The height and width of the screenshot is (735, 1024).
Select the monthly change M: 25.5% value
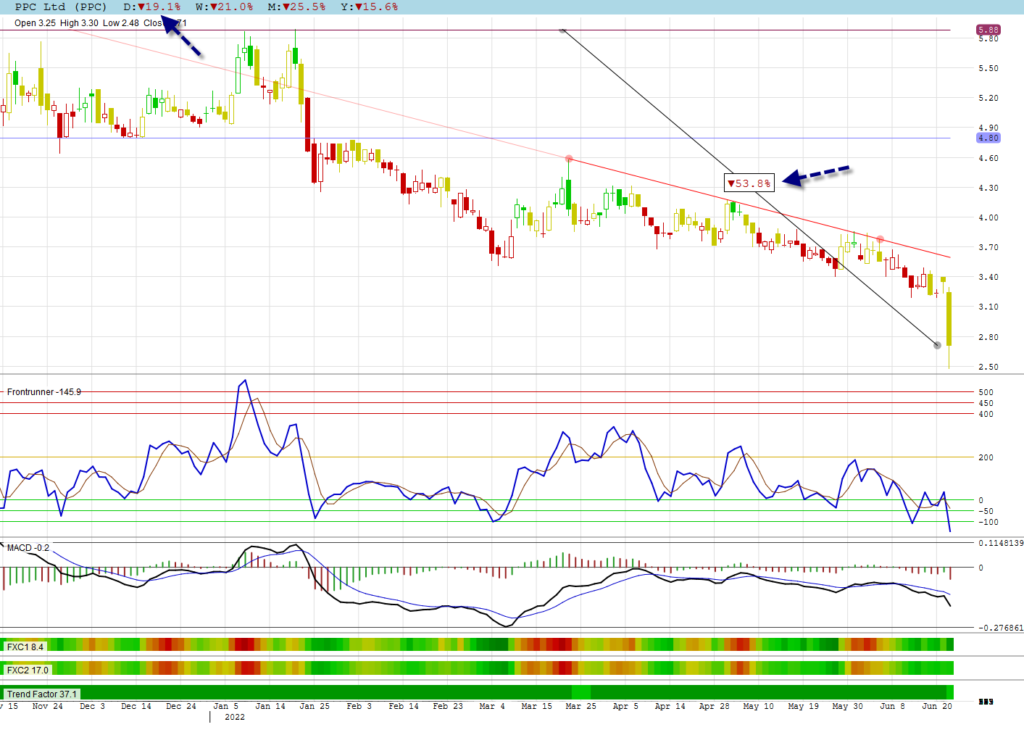tap(296, 7)
